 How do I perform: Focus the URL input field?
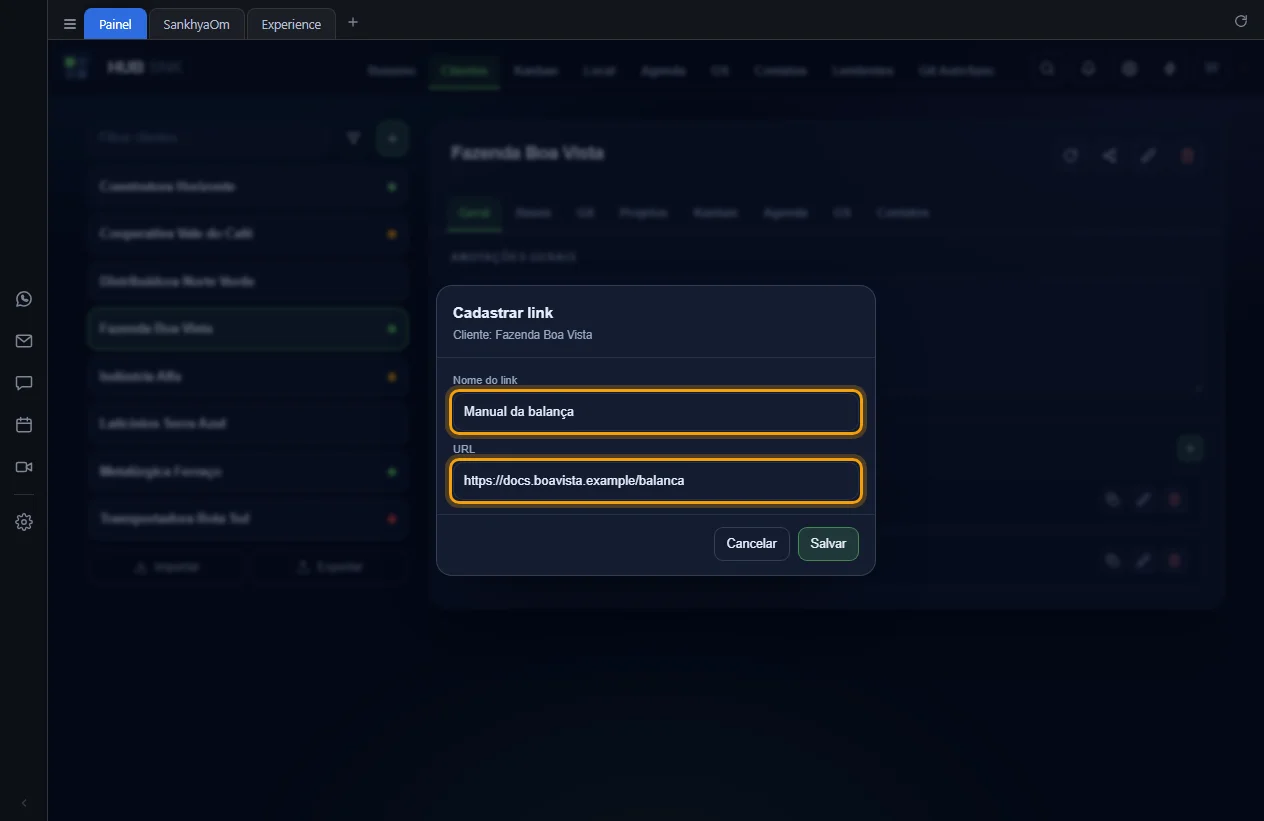tap(655, 480)
